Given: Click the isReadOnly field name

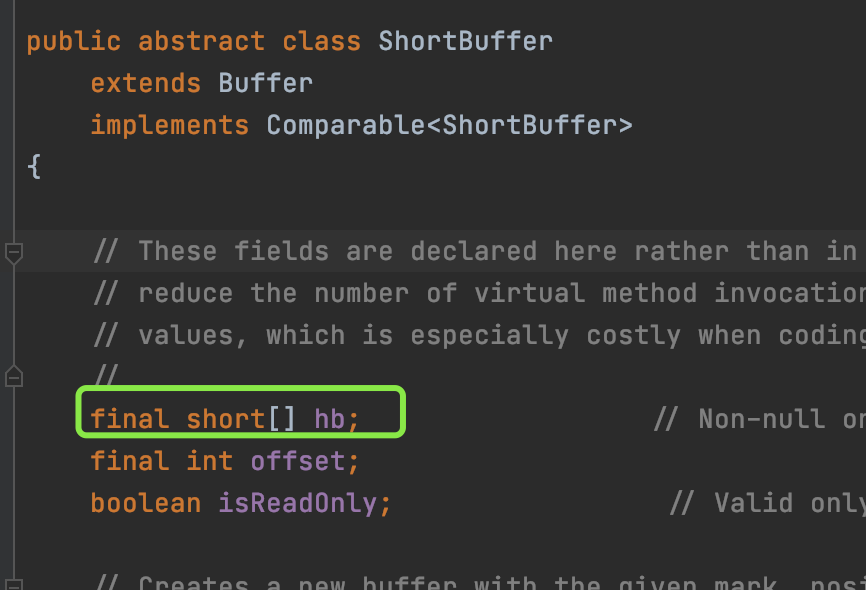Looking at the screenshot, I should point(298,503).
